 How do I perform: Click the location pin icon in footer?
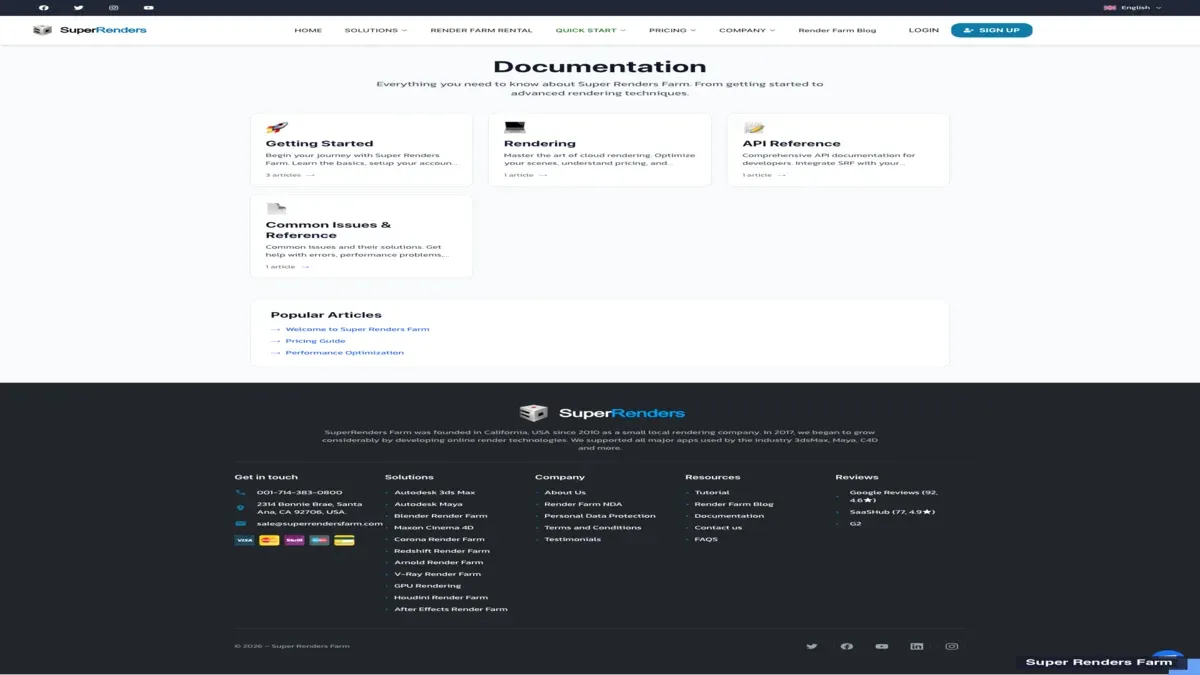click(x=240, y=508)
